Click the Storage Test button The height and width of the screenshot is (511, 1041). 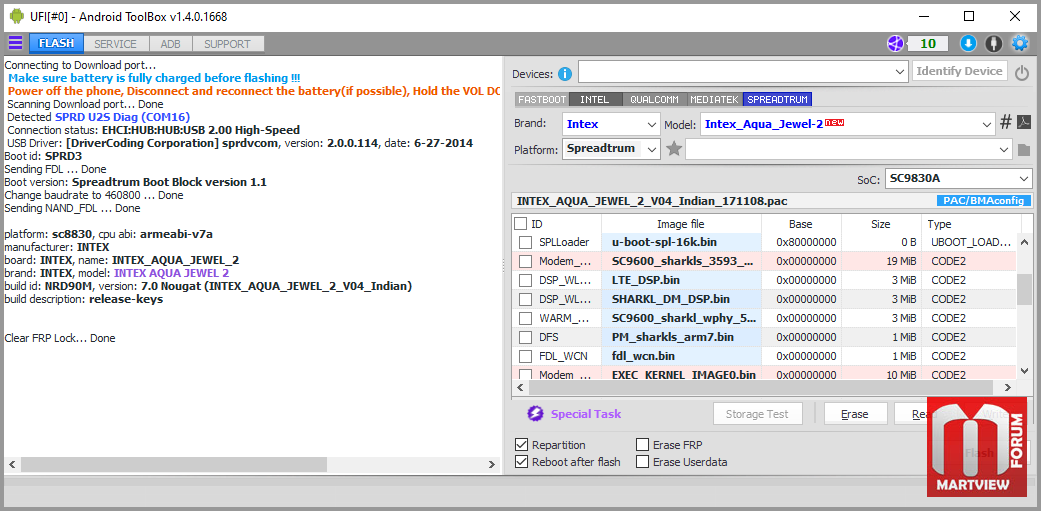[758, 414]
